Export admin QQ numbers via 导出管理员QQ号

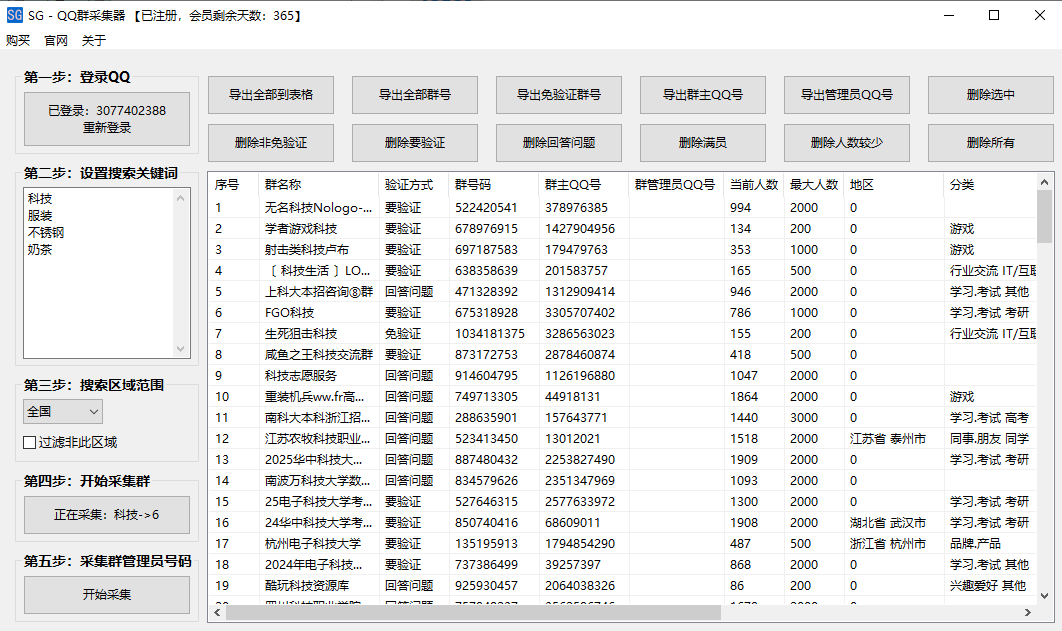point(846,95)
